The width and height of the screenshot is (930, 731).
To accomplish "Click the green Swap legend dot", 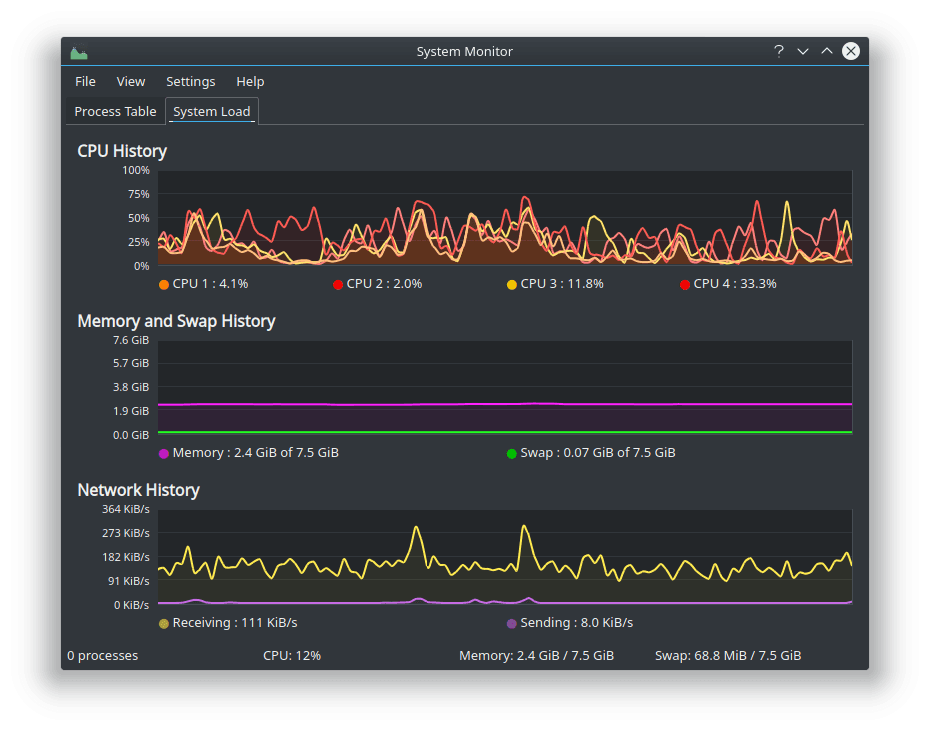I will pyautogui.click(x=512, y=453).
